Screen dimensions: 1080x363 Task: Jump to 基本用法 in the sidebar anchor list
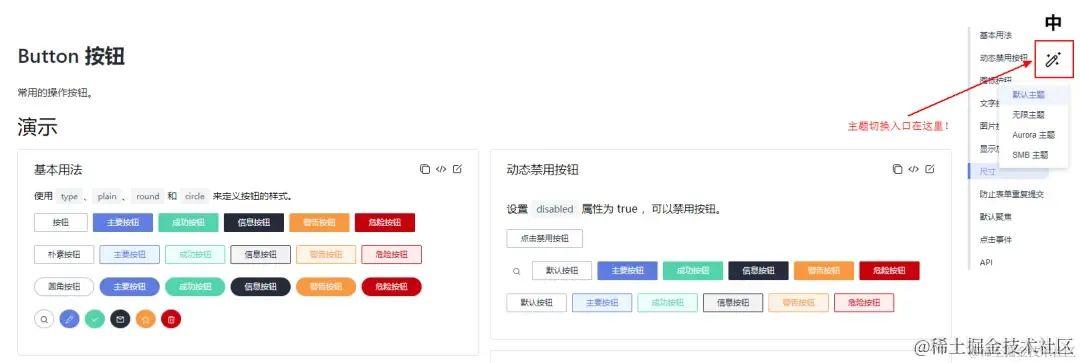pos(996,35)
